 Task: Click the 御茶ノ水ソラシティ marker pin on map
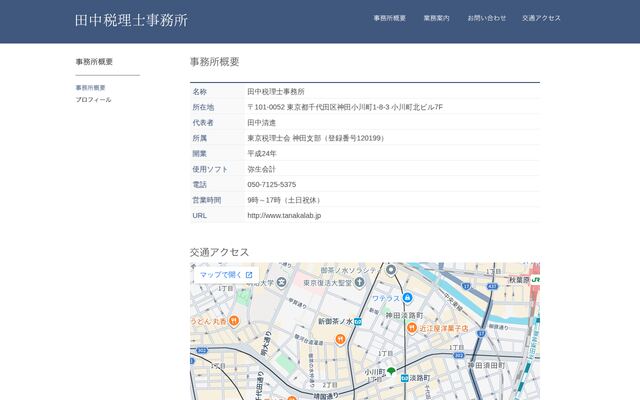tap(391, 270)
